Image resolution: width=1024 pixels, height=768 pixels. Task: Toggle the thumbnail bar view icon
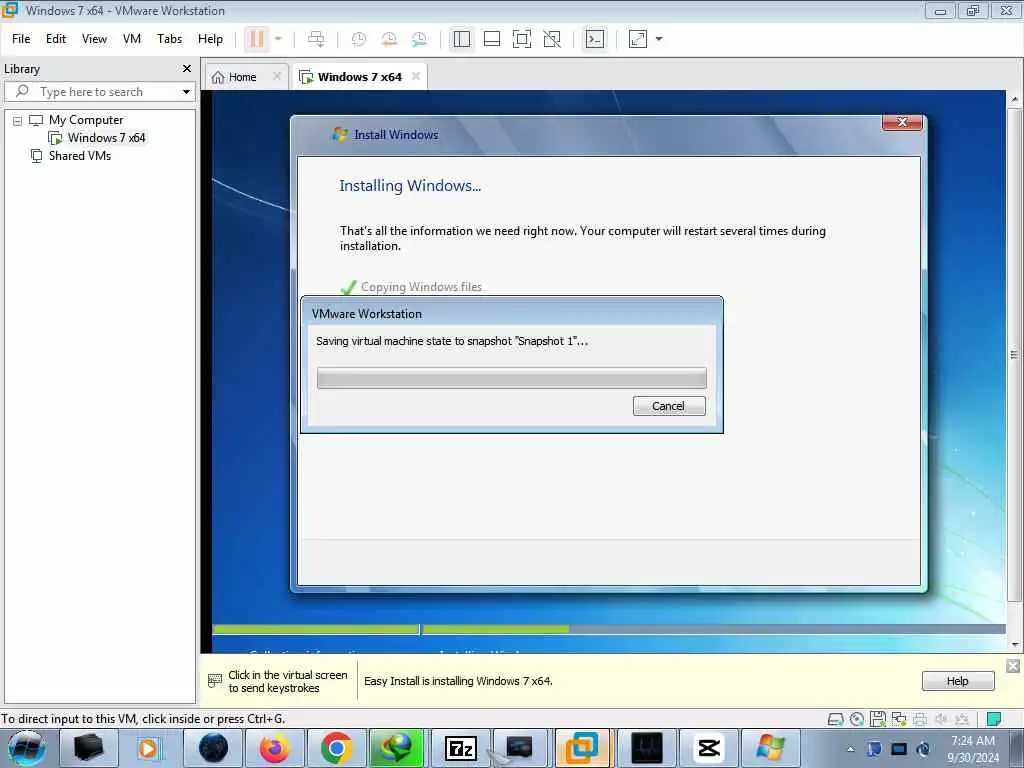coord(492,39)
